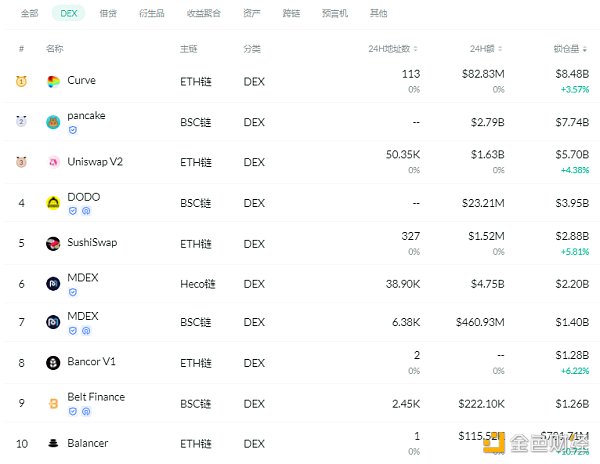Click the 名称 column header
The width and height of the screenshot is (600, 464).
pos(55,48)
